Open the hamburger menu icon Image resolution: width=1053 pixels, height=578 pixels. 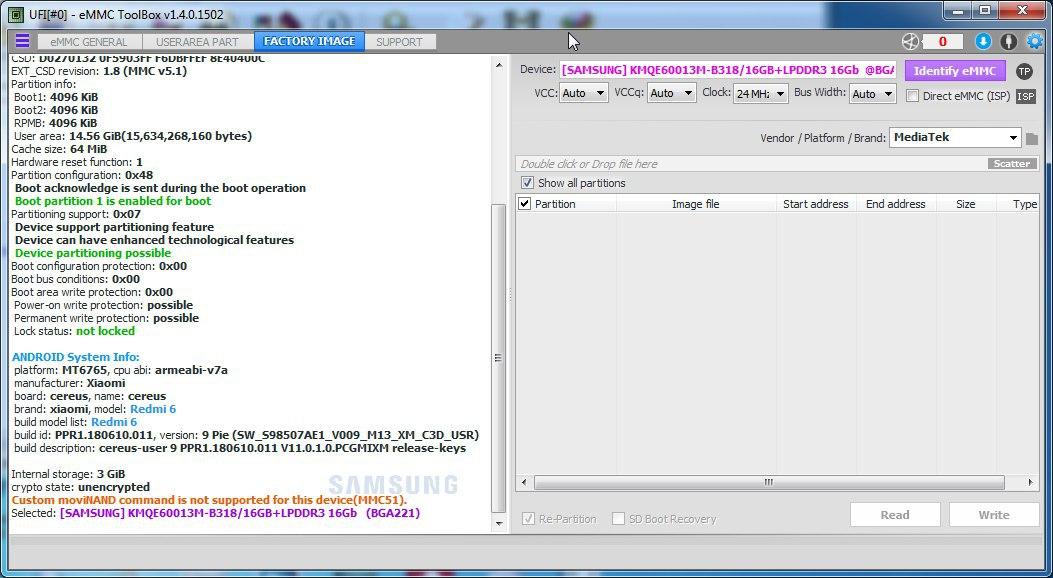(x=22, y=41)
